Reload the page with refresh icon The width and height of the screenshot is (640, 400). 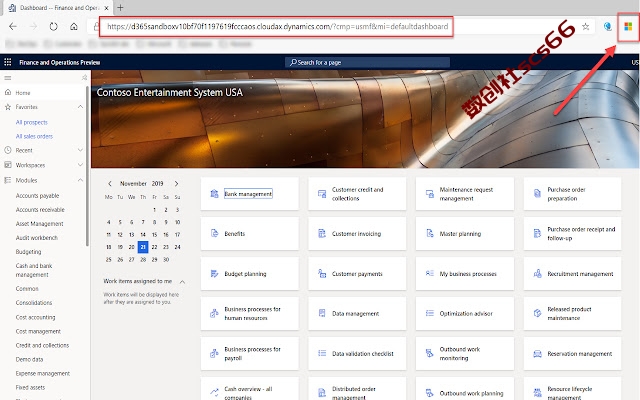tap(53, 27)
